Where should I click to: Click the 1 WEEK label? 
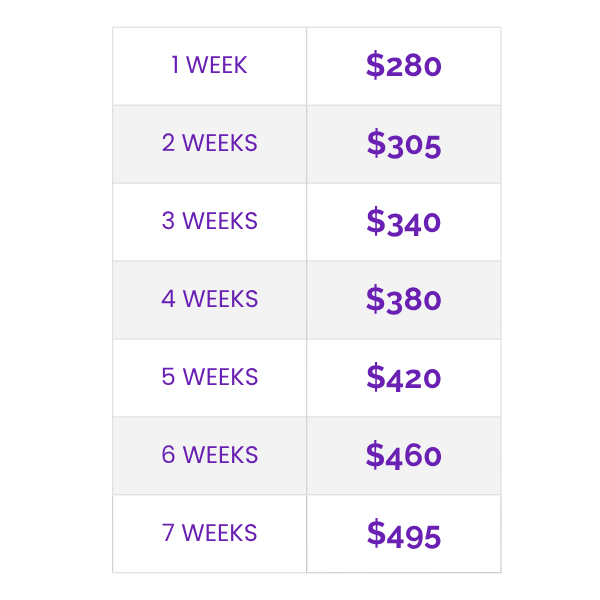point(209,66)
